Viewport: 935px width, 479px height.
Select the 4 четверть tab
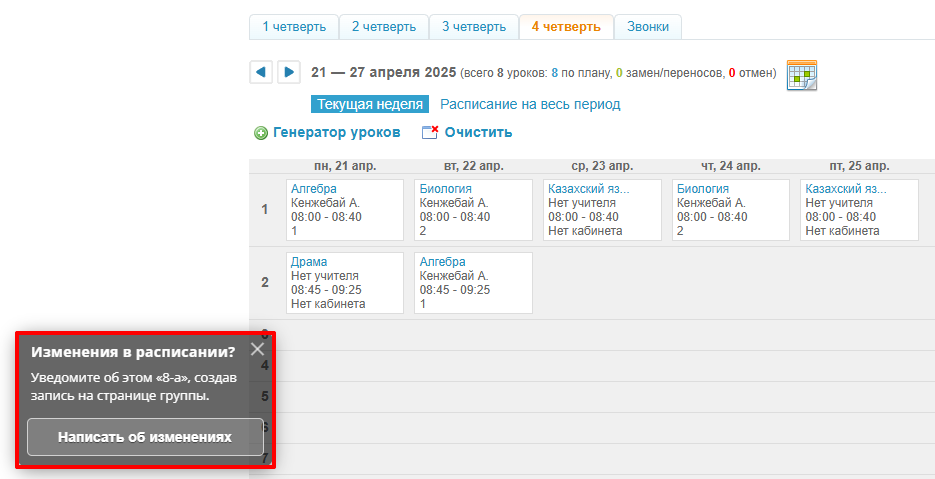pyautogui.click(x=565, y=27)
